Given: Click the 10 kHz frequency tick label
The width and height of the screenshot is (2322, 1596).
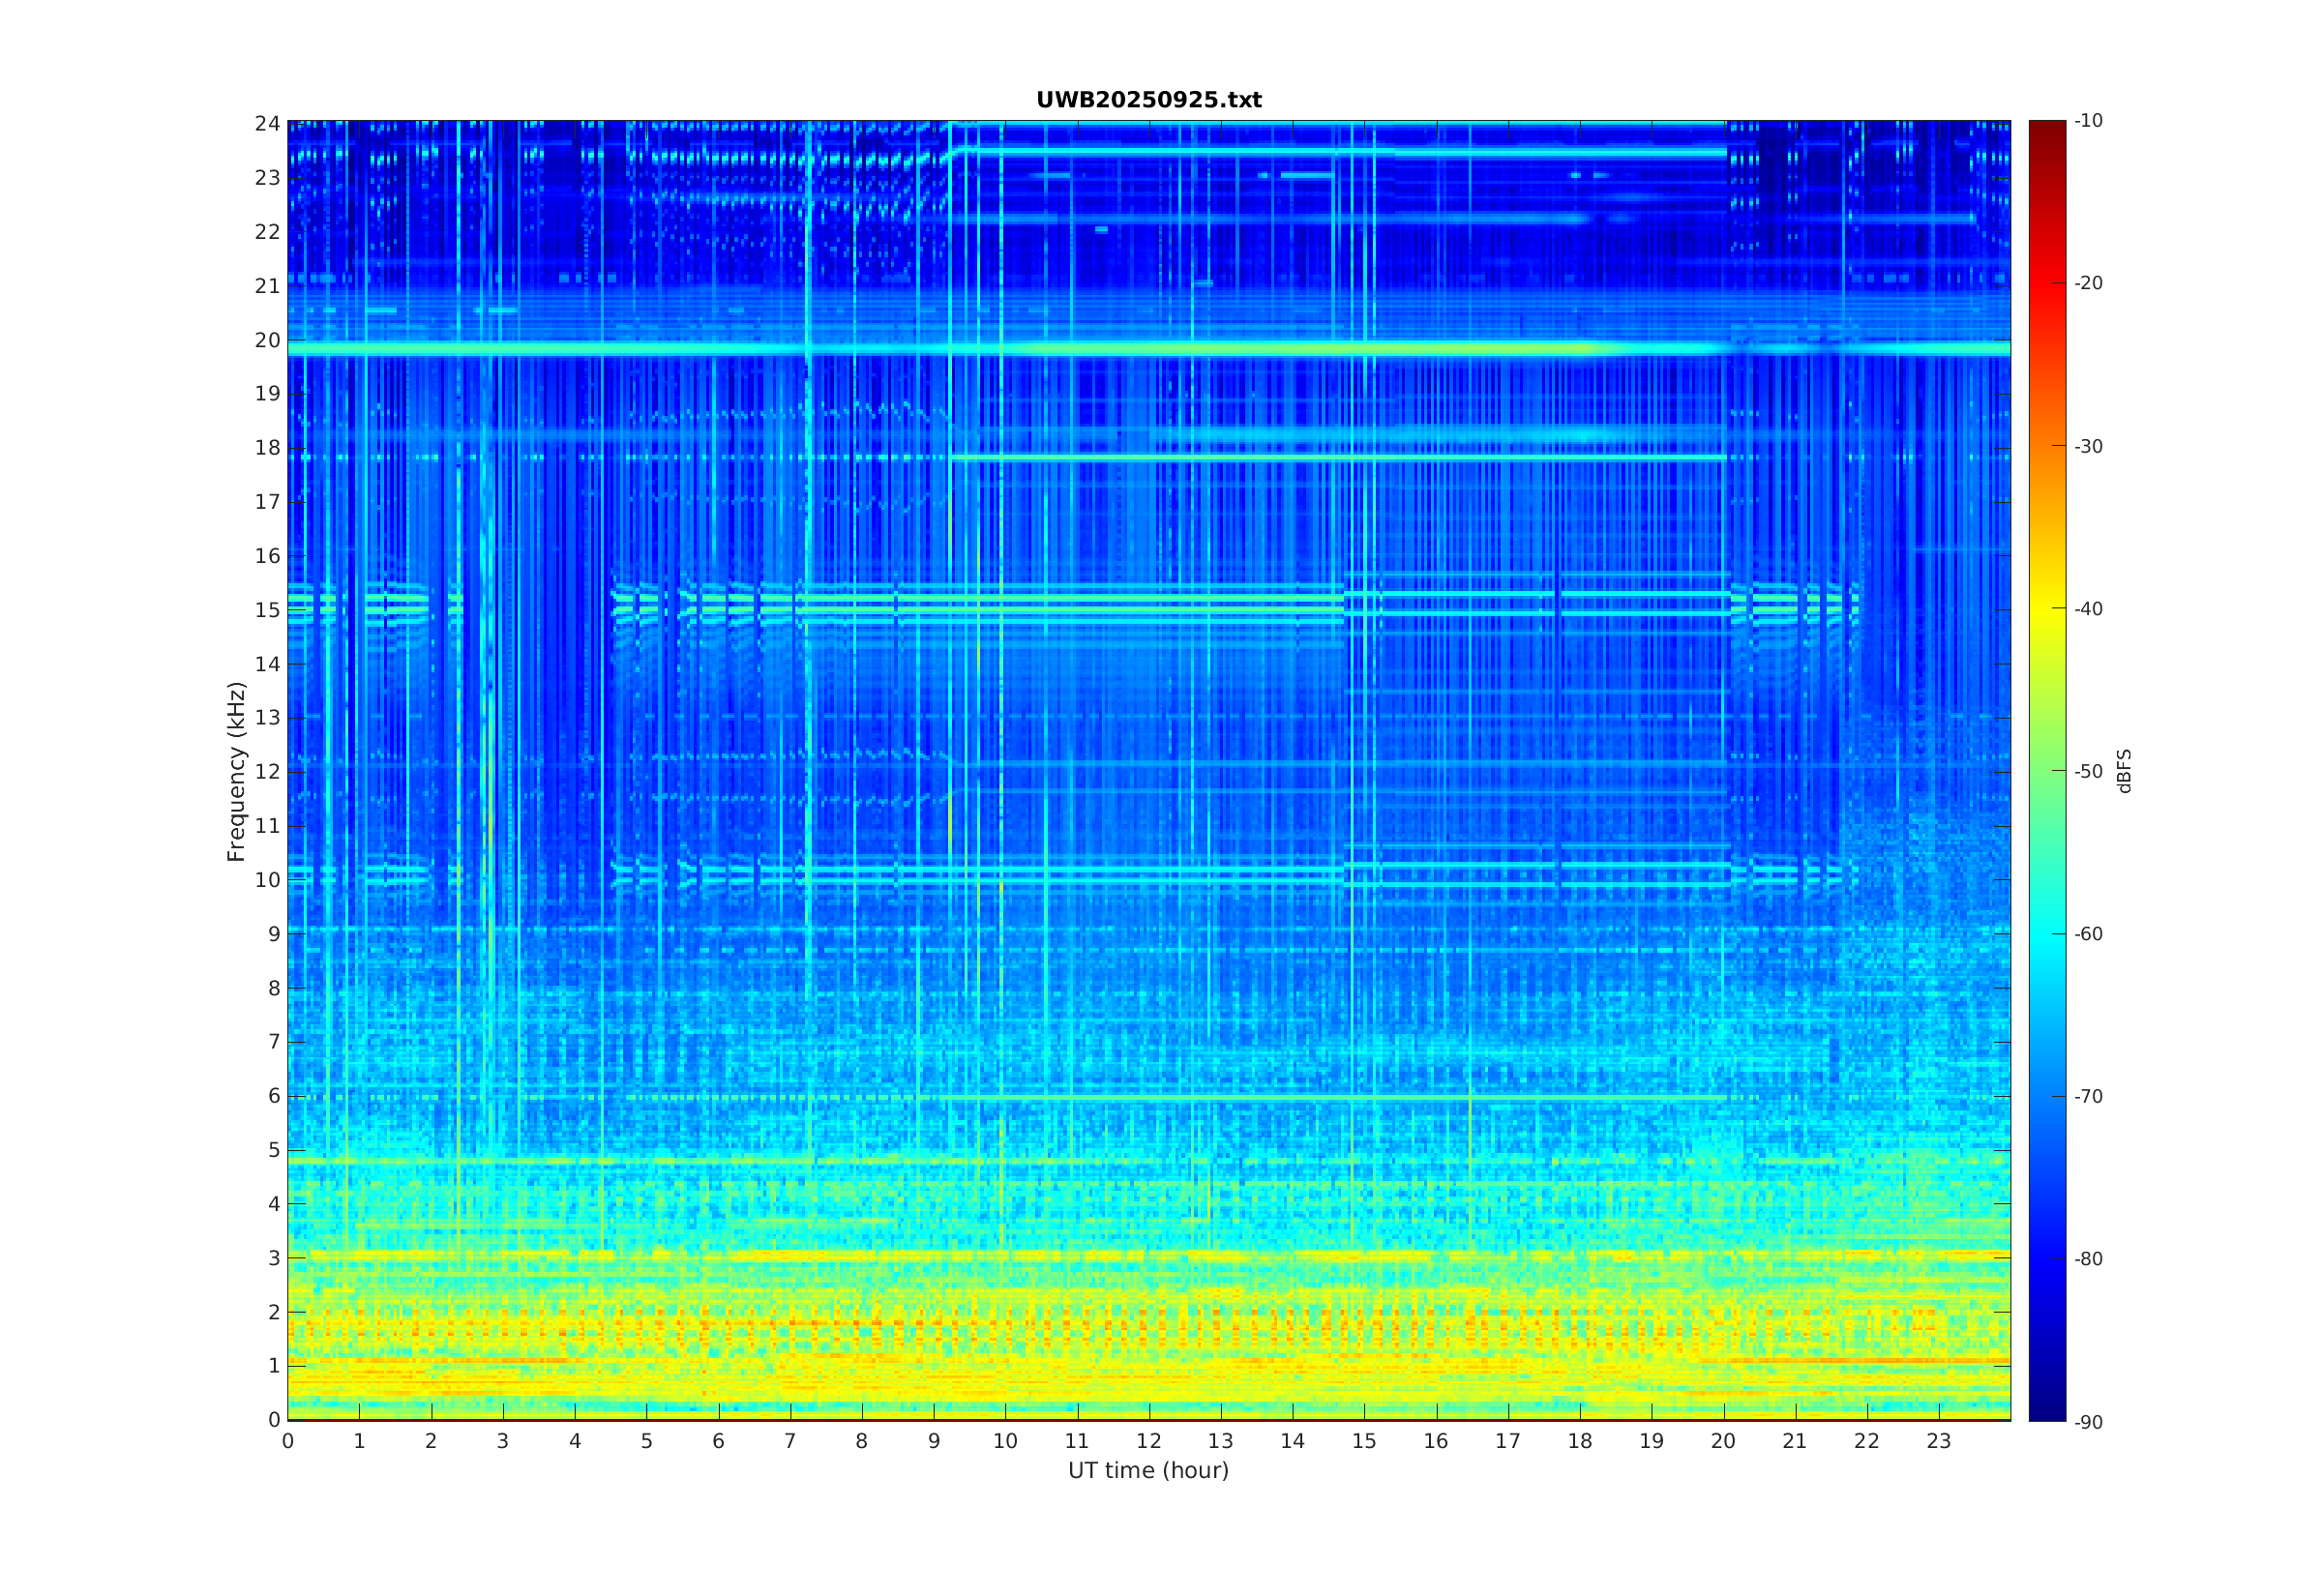Looking at the screenshot, I should [x=267, y=880].
